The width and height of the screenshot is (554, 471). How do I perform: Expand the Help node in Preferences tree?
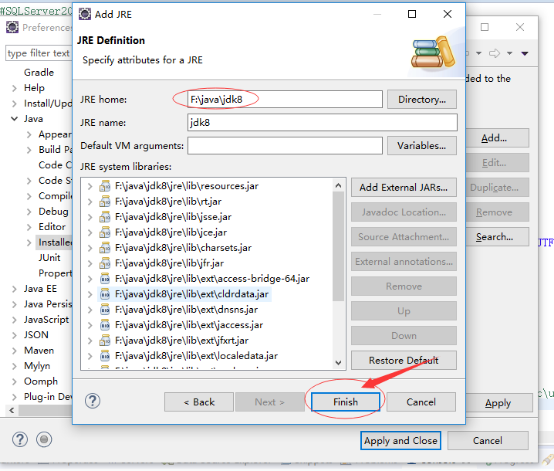pyautogui.click(x=14, y=88)
